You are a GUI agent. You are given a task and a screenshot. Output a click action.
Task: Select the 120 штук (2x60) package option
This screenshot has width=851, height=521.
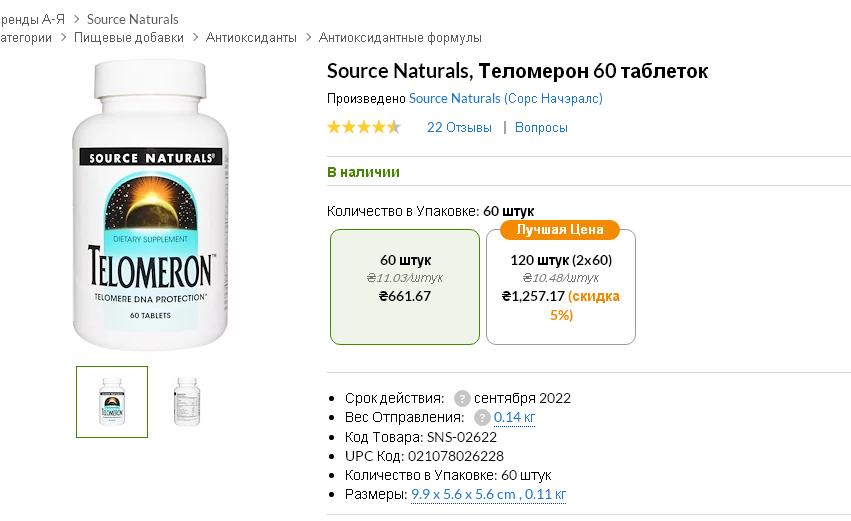coord(561,287)
